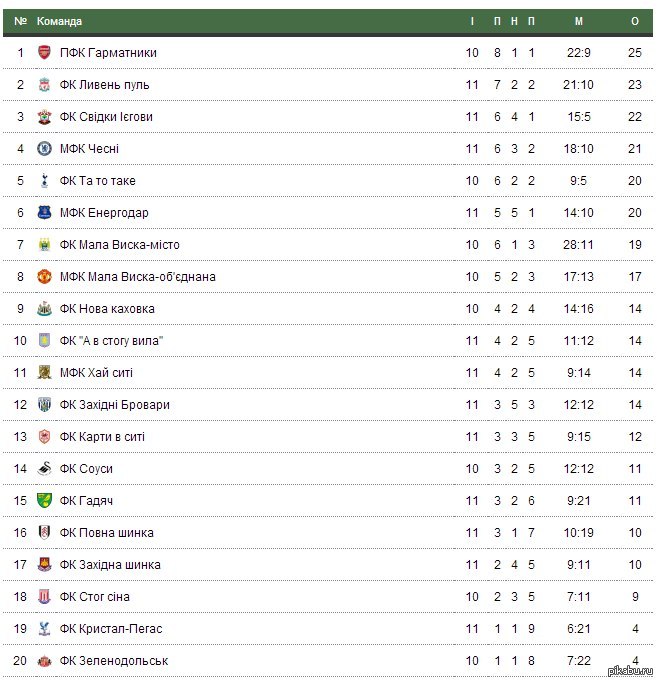This screenshot has width=658, height=682.
Task: Click the club crest beside МФК Енергодар
Action: point(44,212)
